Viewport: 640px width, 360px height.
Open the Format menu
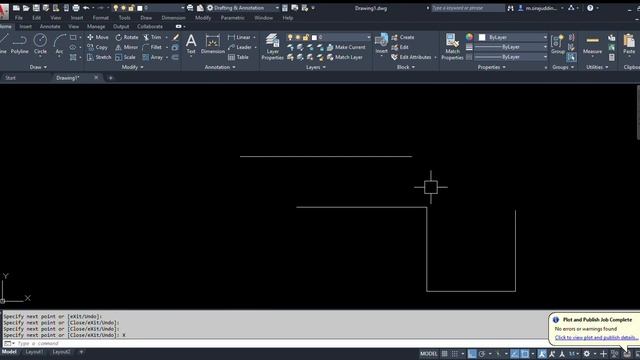[x=100, y=18]
